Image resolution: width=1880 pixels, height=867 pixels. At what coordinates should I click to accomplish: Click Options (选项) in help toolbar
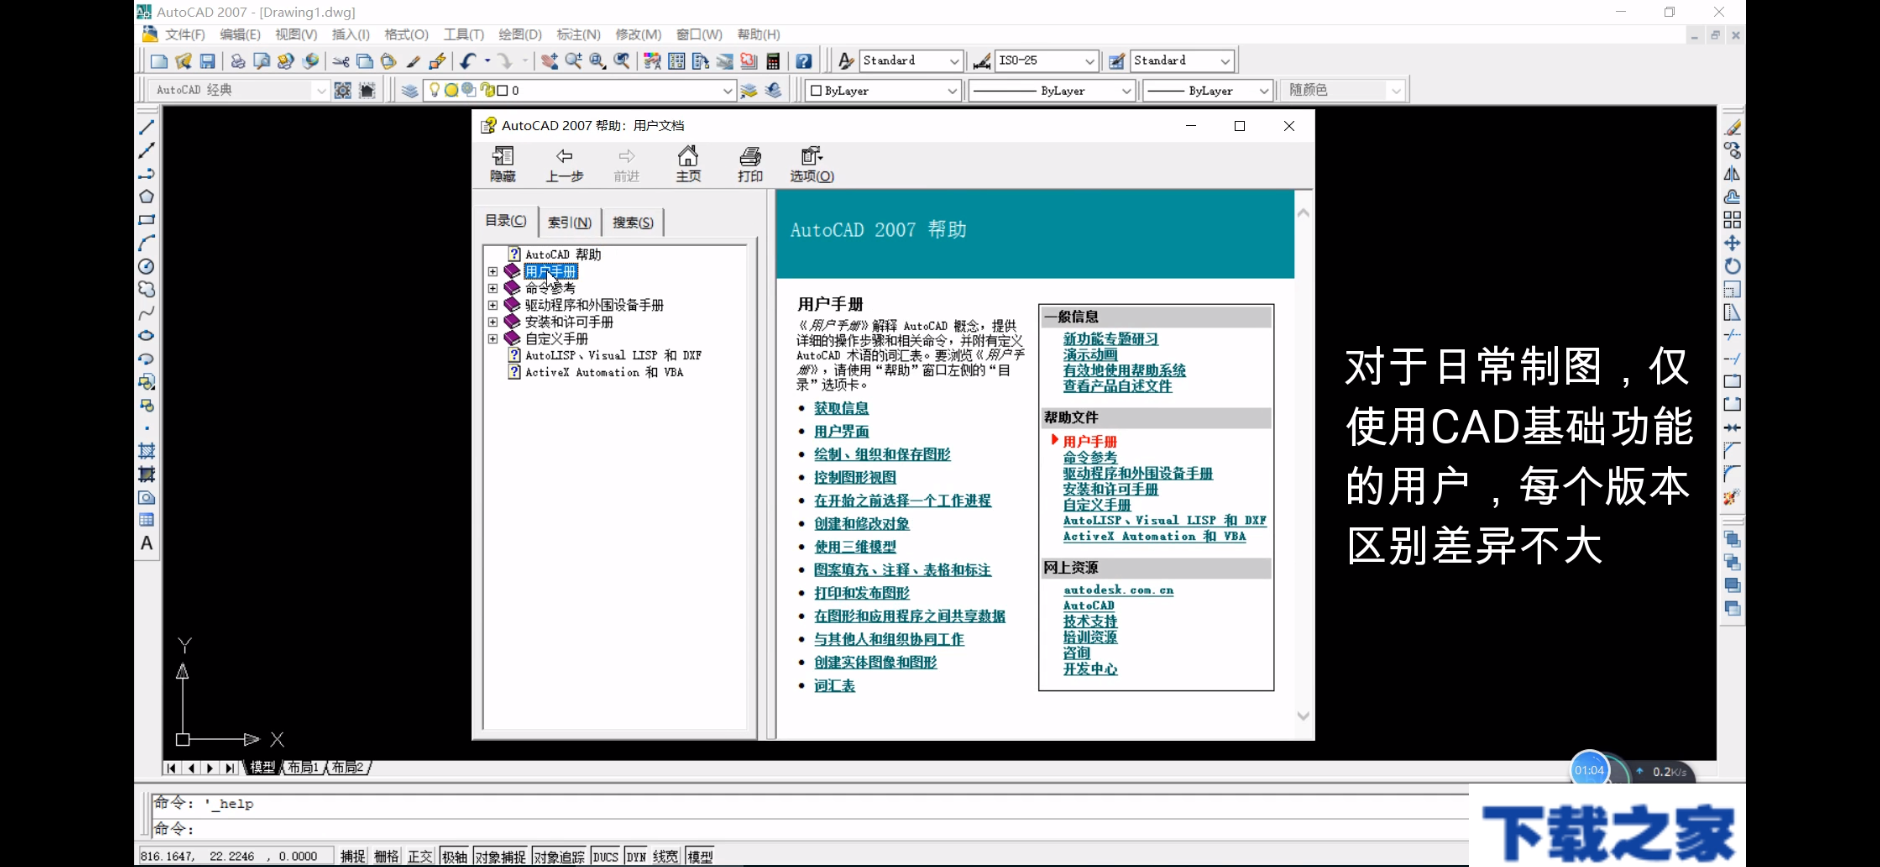pyautogui.click(x=812, y=164)
